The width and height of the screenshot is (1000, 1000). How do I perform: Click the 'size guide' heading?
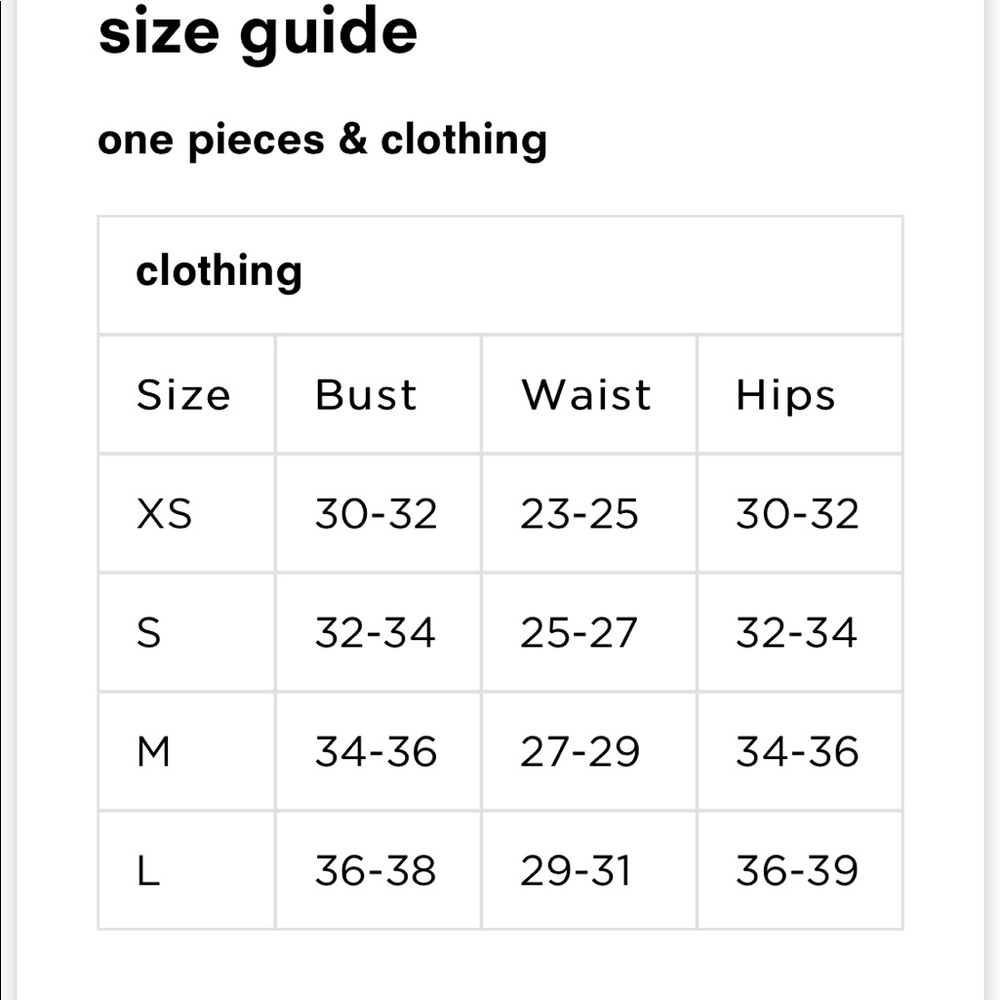click(257, 32)
